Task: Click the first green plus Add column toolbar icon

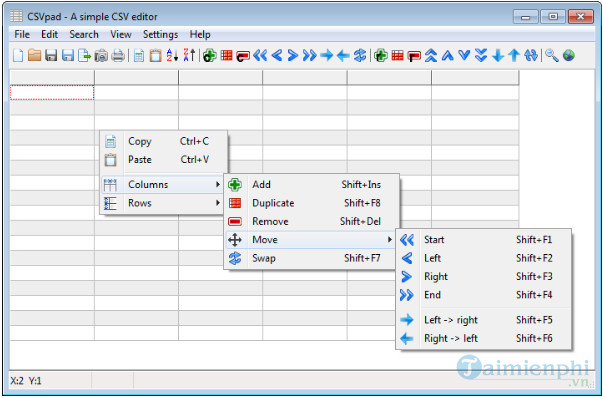Action: pyautogui.click(x=210, y=55)
